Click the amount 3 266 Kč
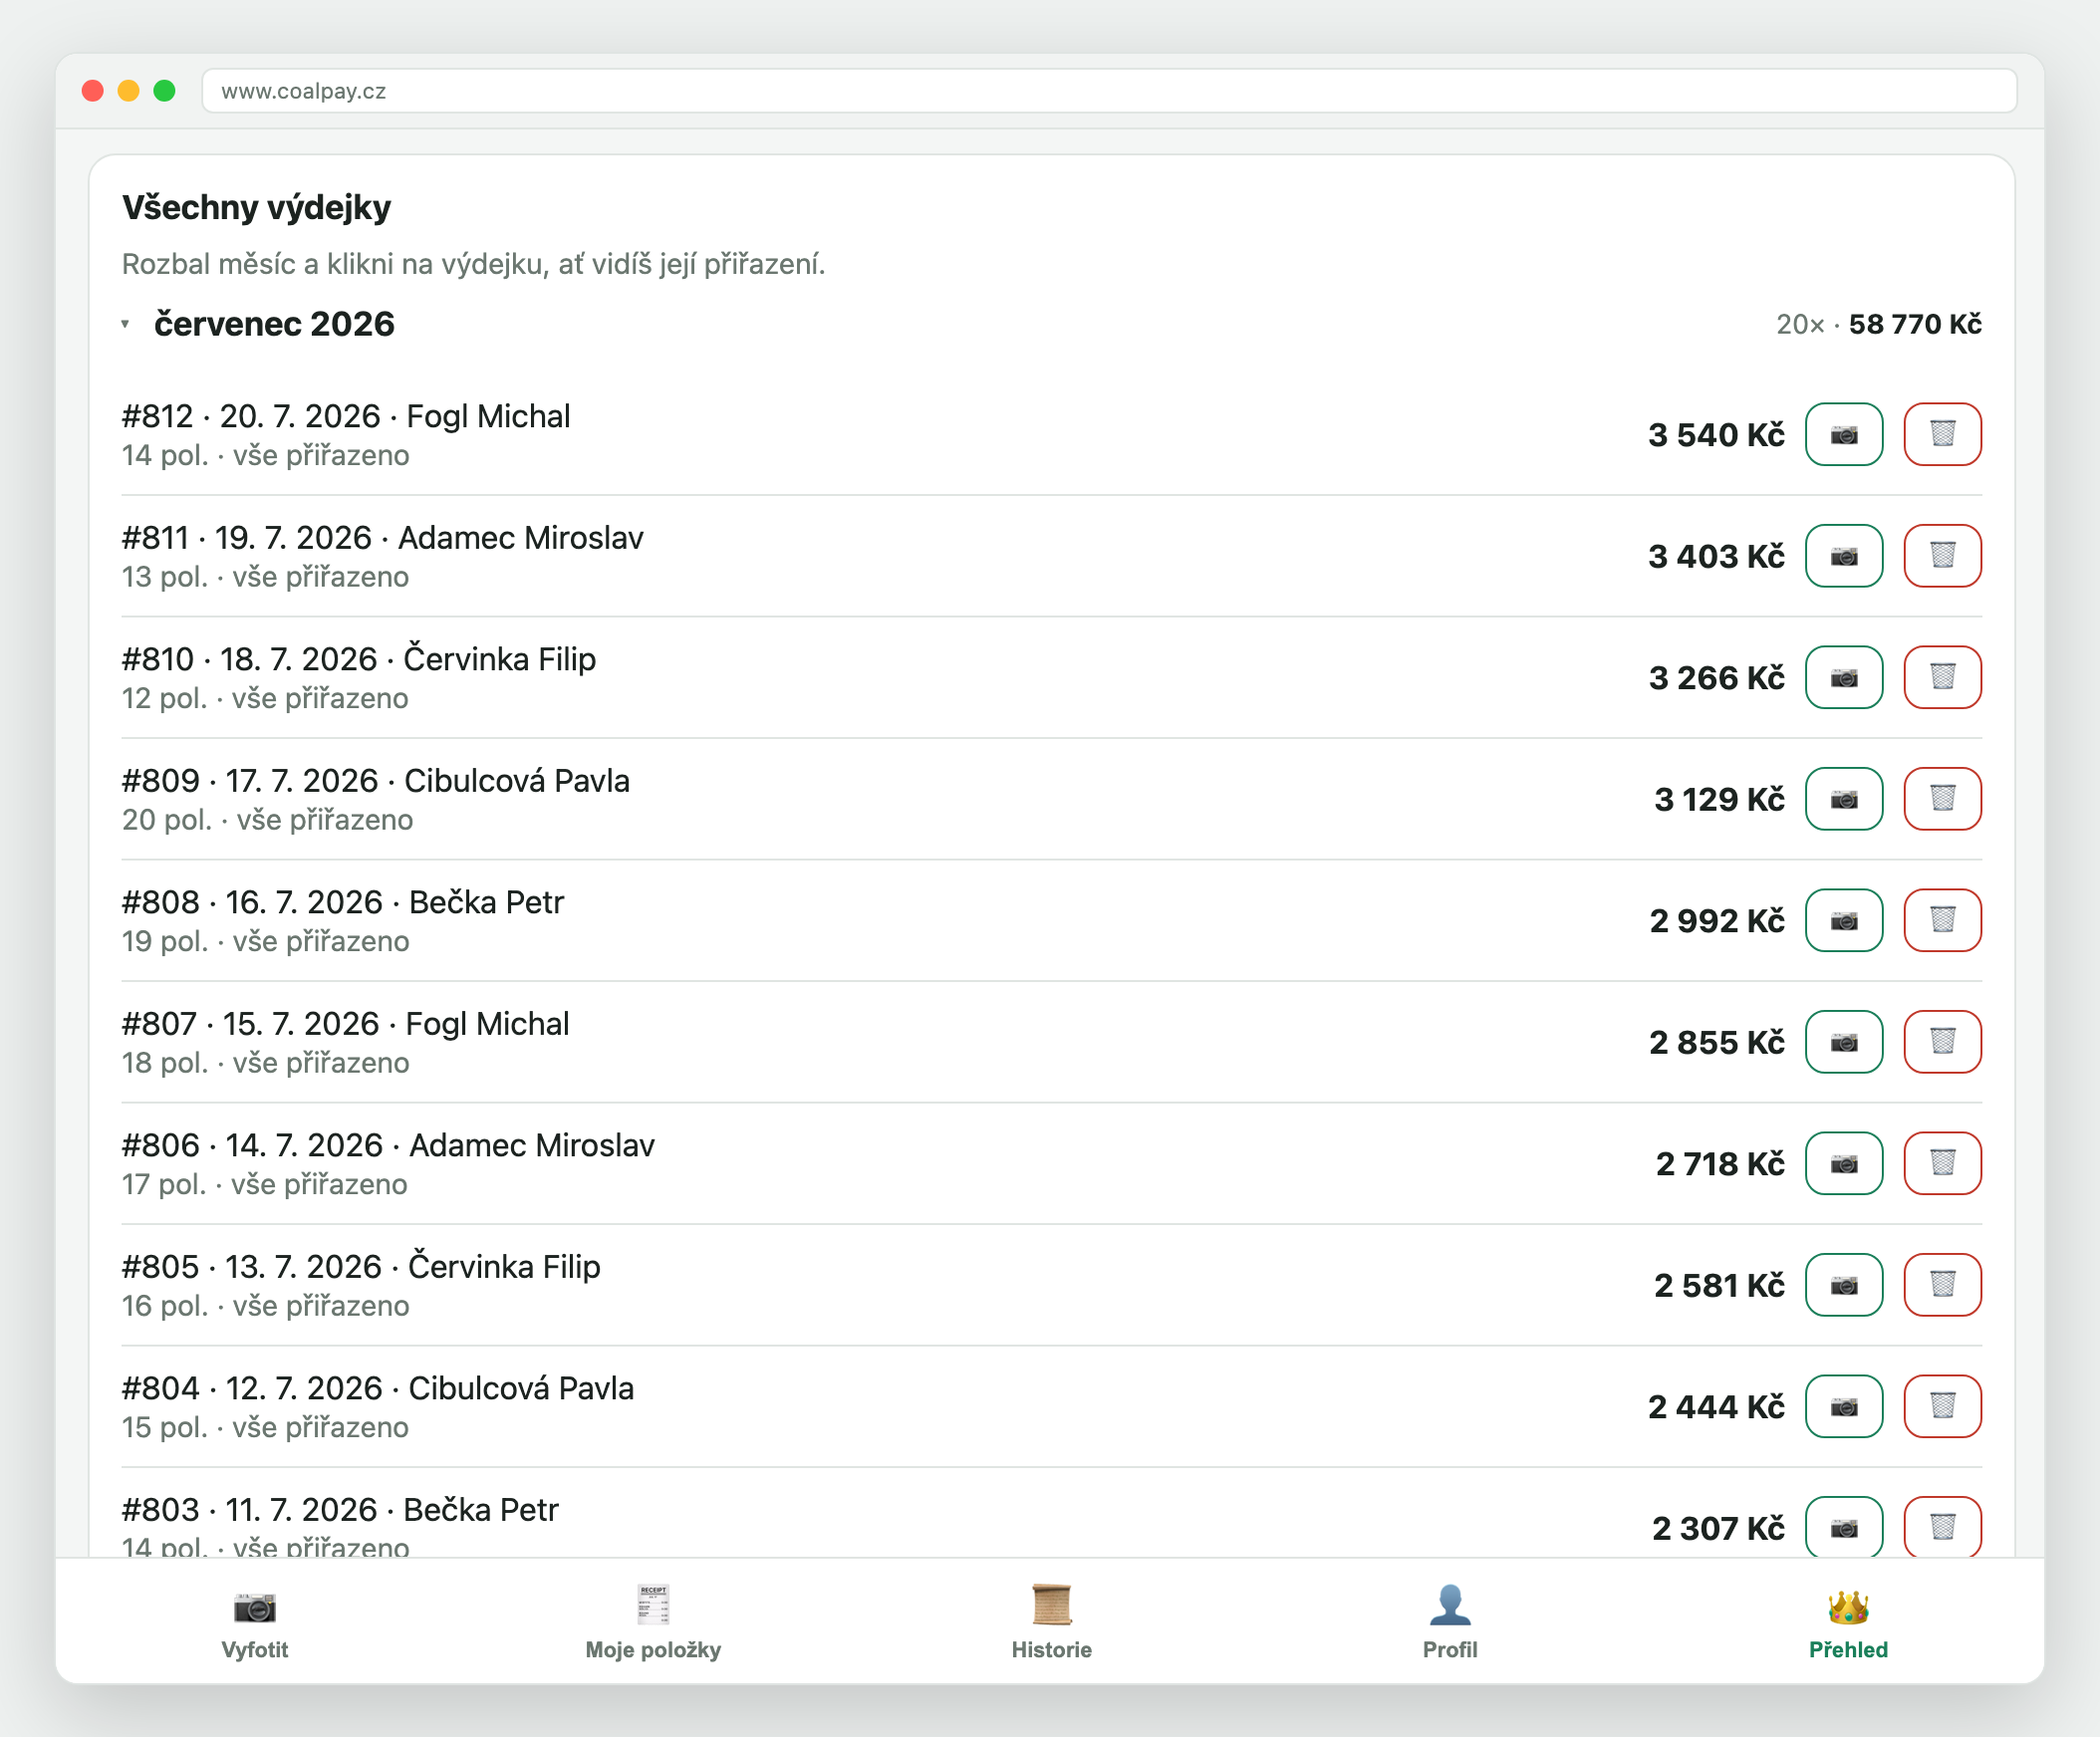 tap(1716, 678)
